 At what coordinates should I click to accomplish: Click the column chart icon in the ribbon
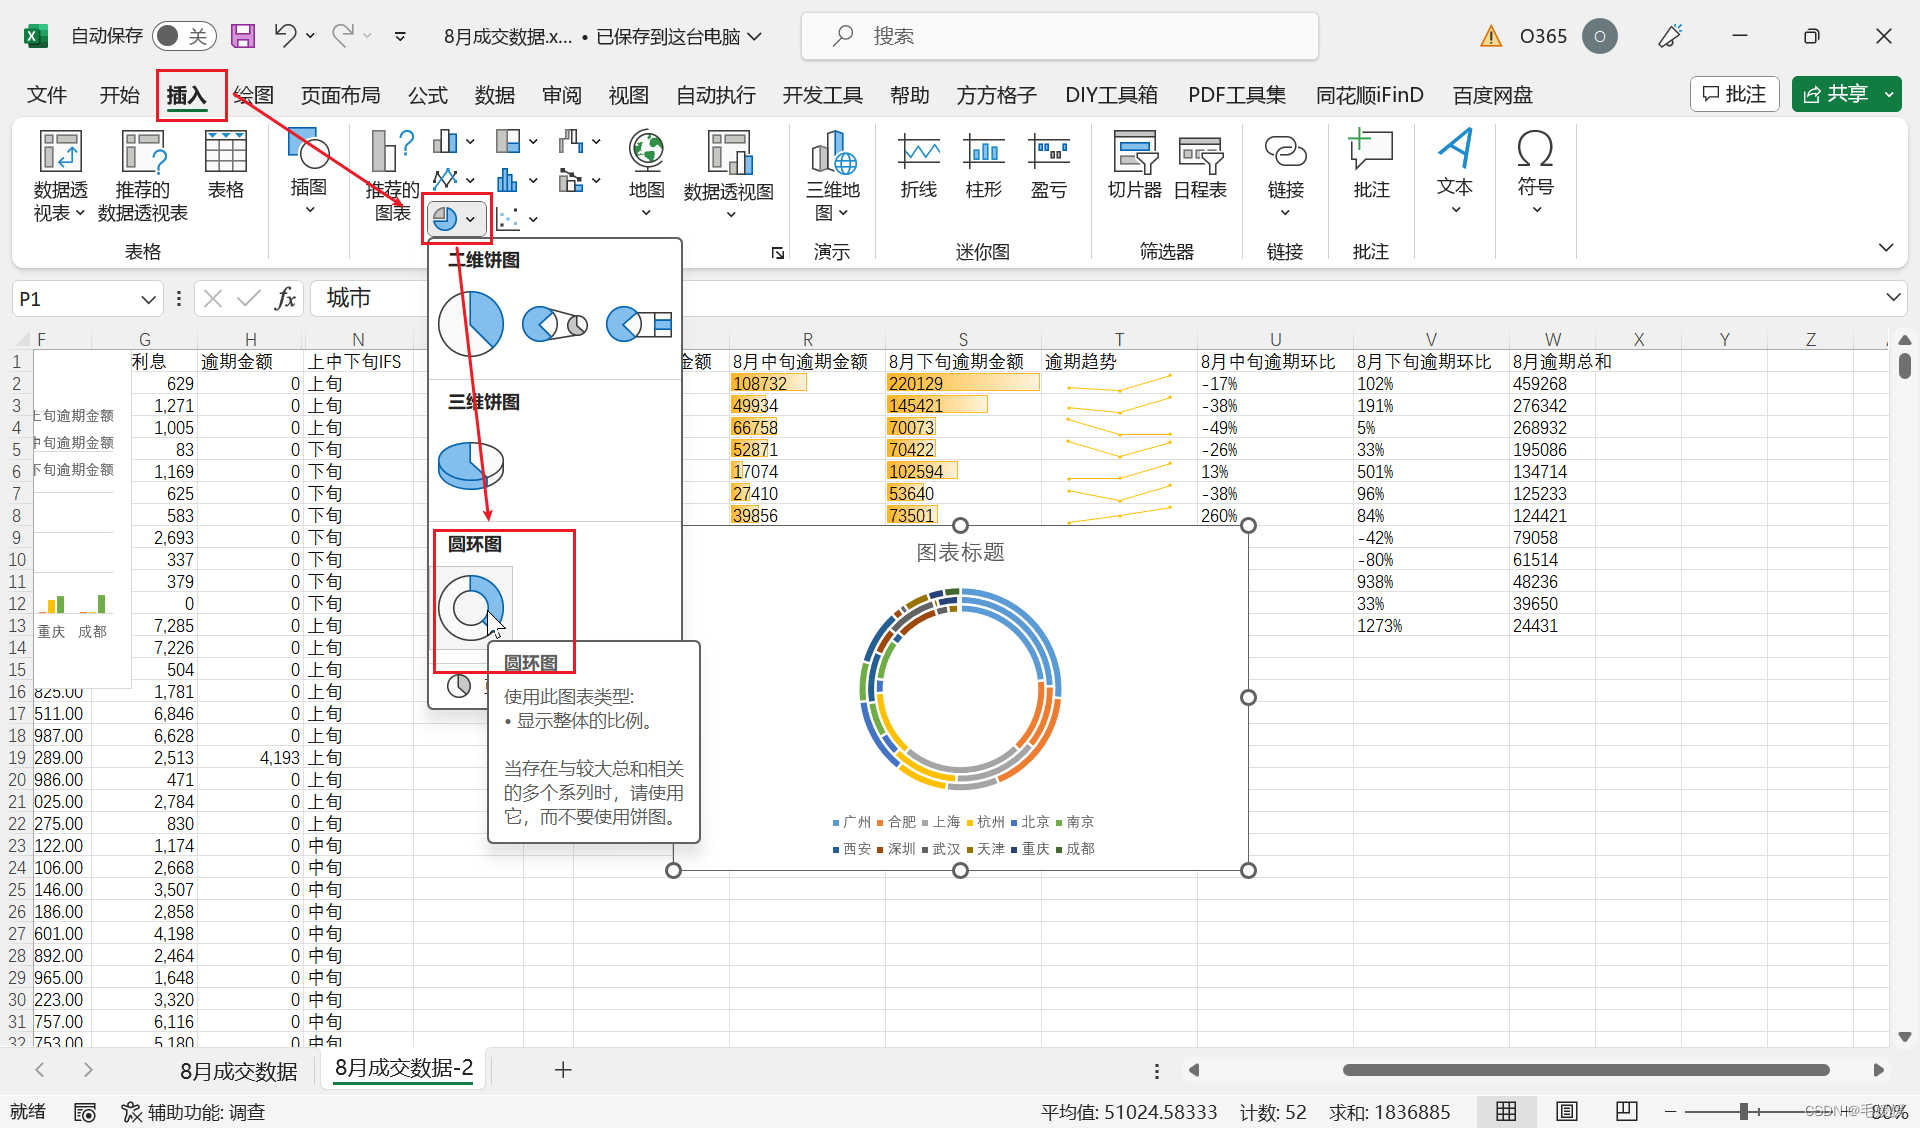point(445,142)
